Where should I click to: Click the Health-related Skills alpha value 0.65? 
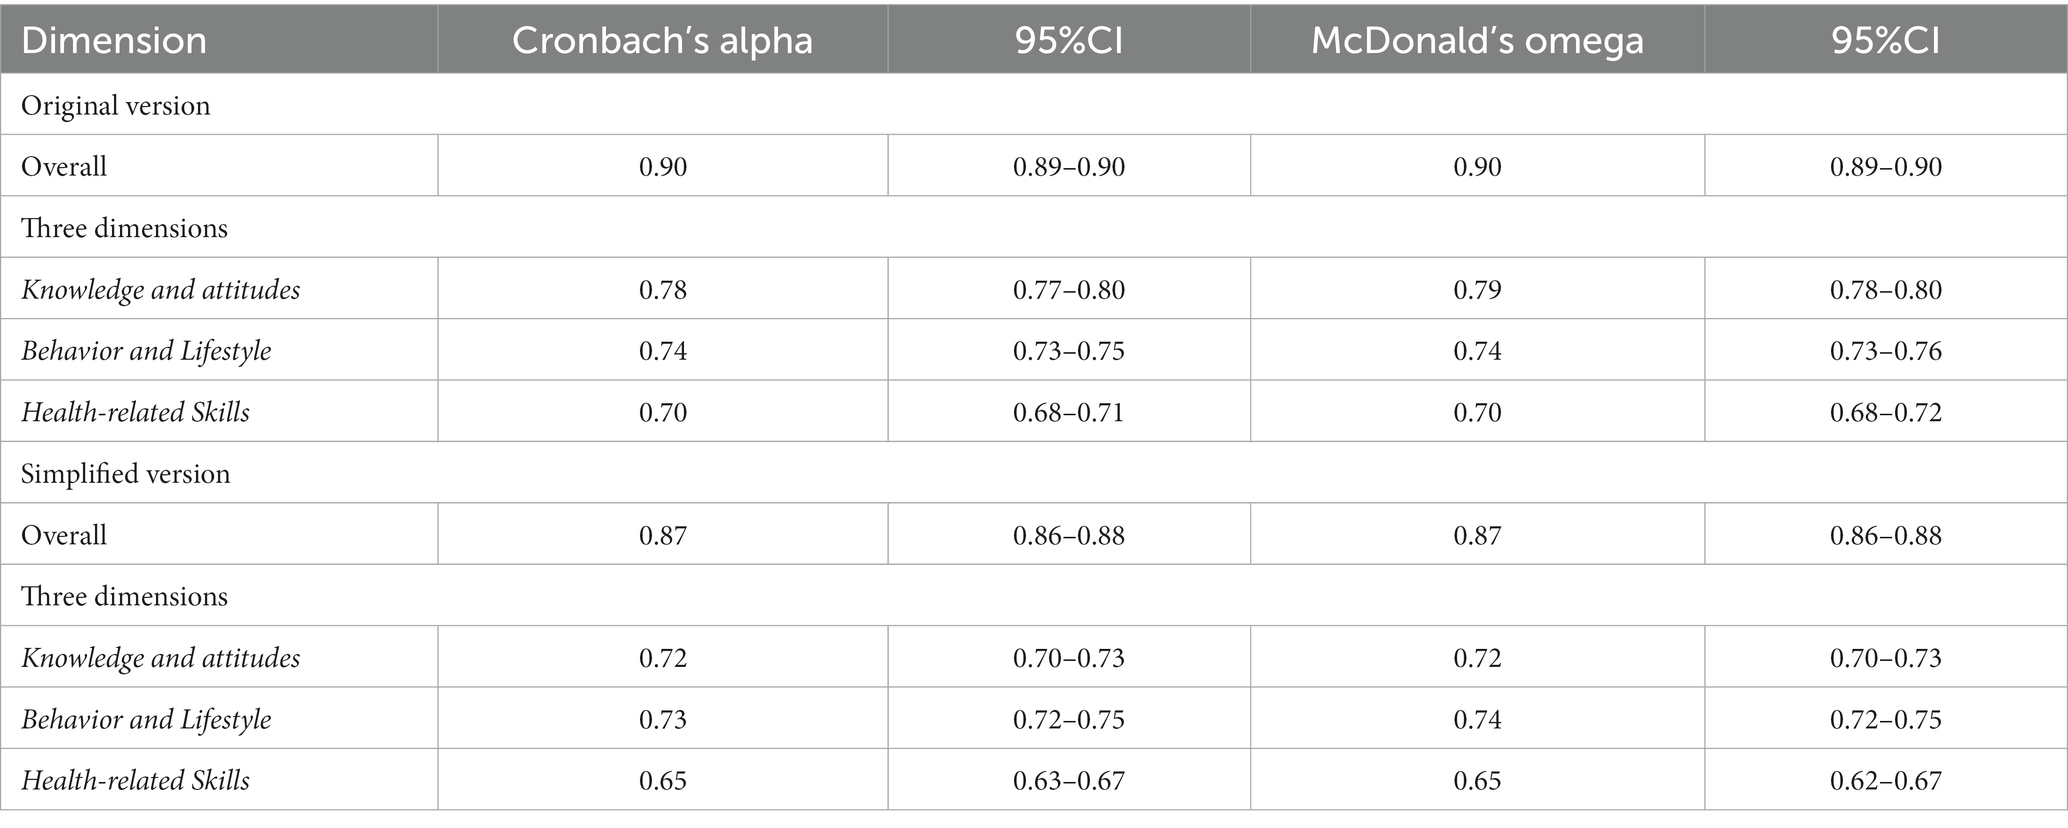pos(663,780)
